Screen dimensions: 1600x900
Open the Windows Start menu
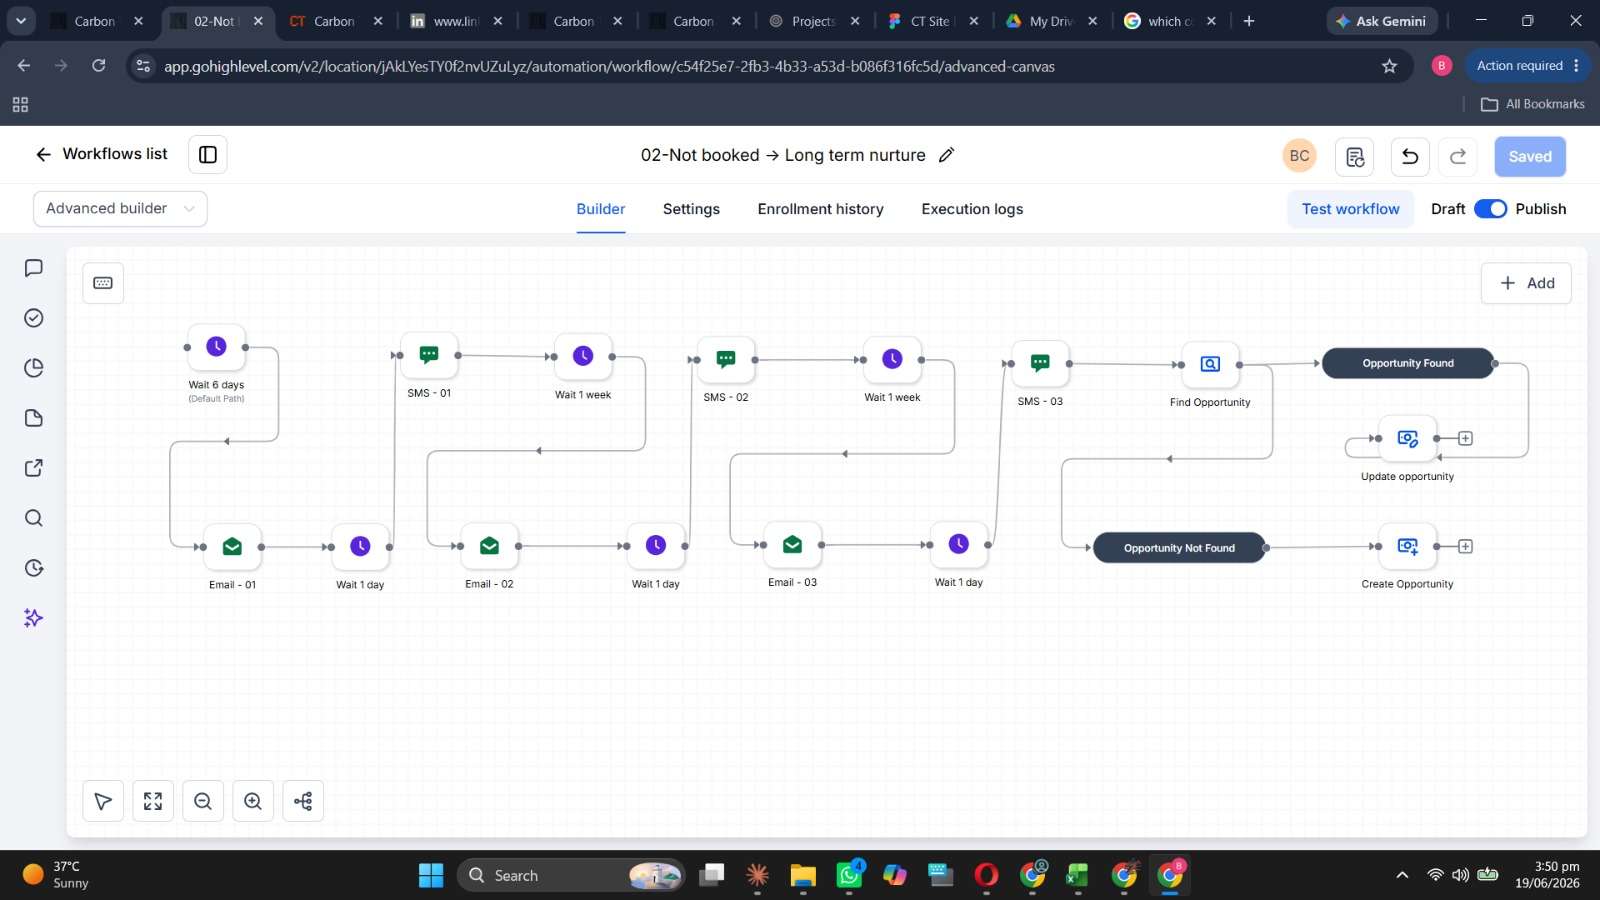point(431,875)
